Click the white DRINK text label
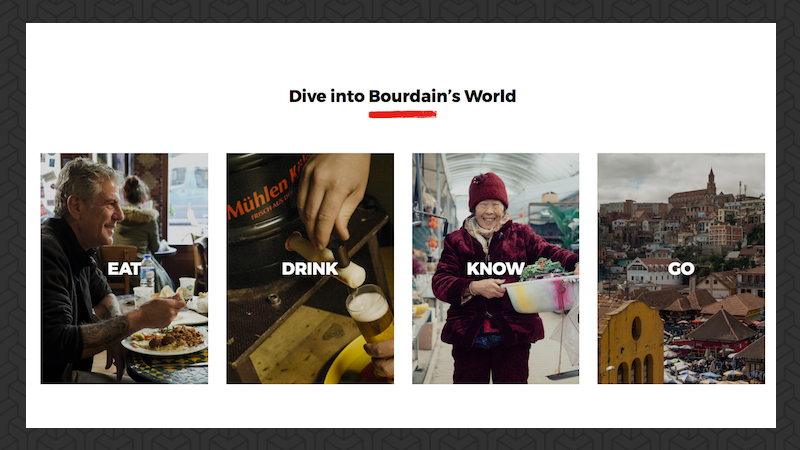This screenshot has width=800, height=450. pyautogui.click(x=310, y=268)
